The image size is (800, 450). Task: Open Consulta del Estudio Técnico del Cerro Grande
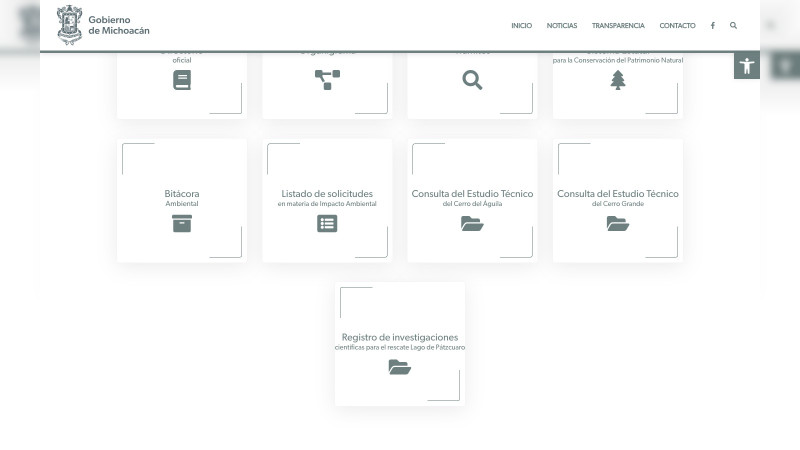(x=618, y=198)
